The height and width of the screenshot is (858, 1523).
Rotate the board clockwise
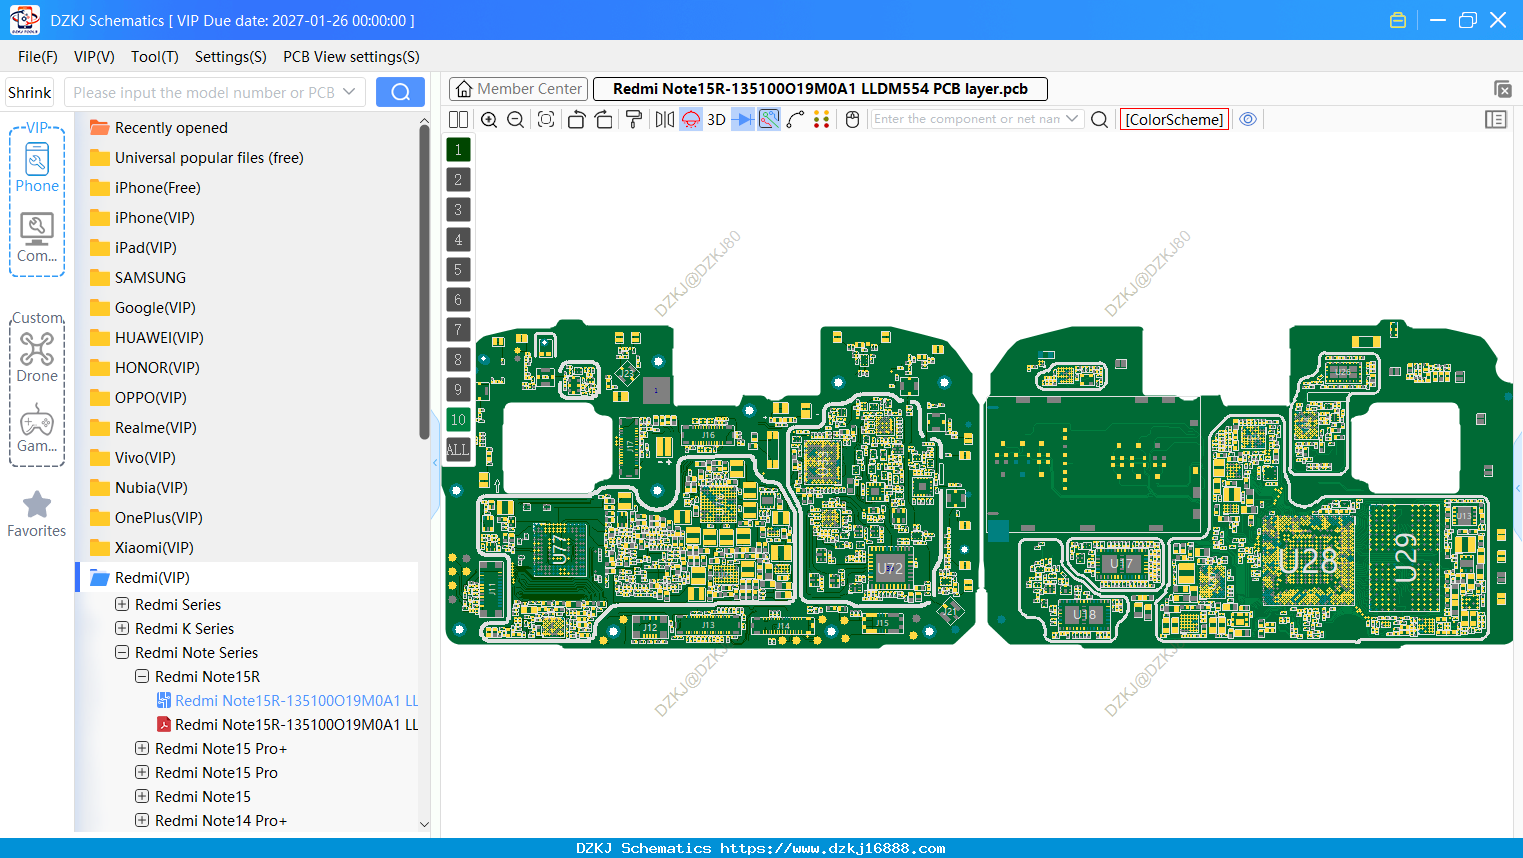[604, 119]
